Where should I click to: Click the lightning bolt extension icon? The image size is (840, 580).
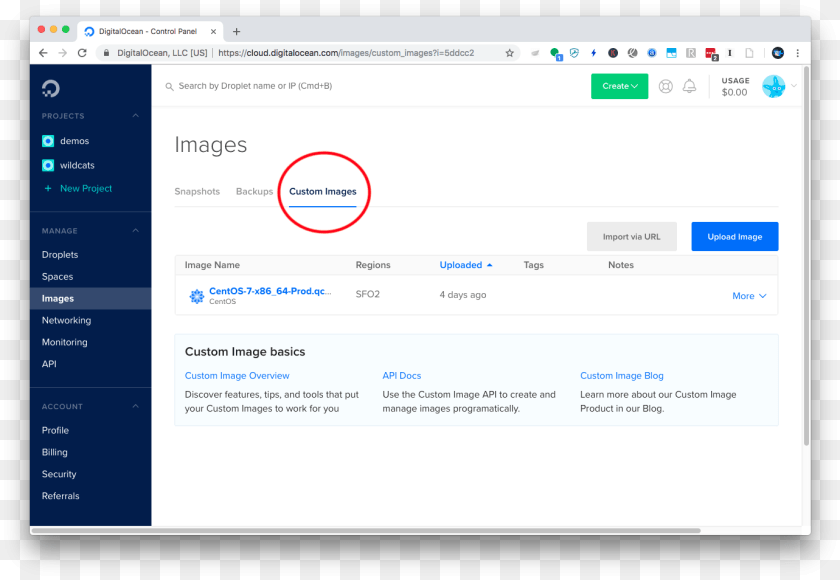coord(594,53)
